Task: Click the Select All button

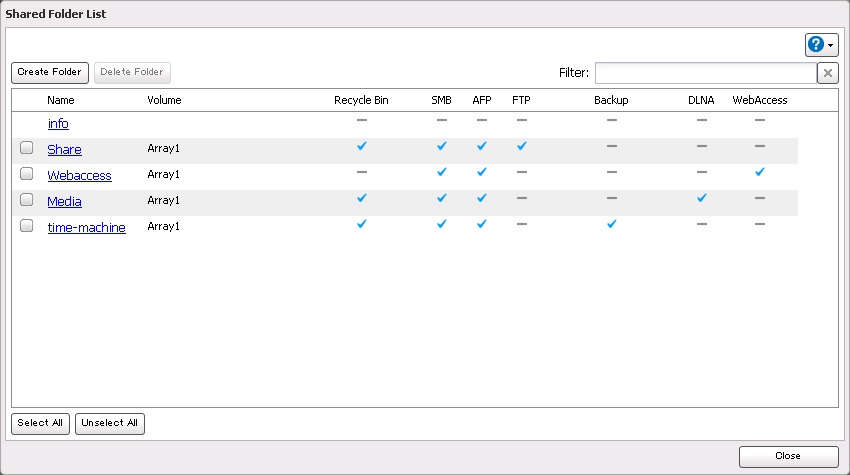Action: point(40,423)
